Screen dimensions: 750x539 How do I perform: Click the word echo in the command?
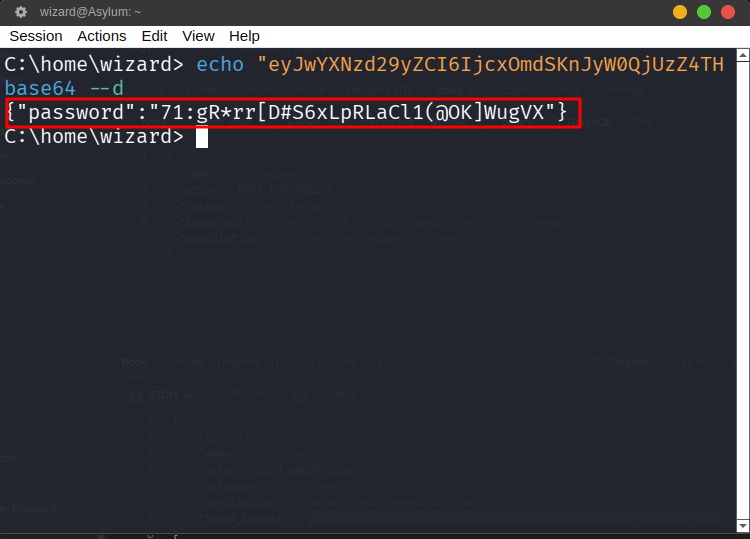click(x=220, y=65)
